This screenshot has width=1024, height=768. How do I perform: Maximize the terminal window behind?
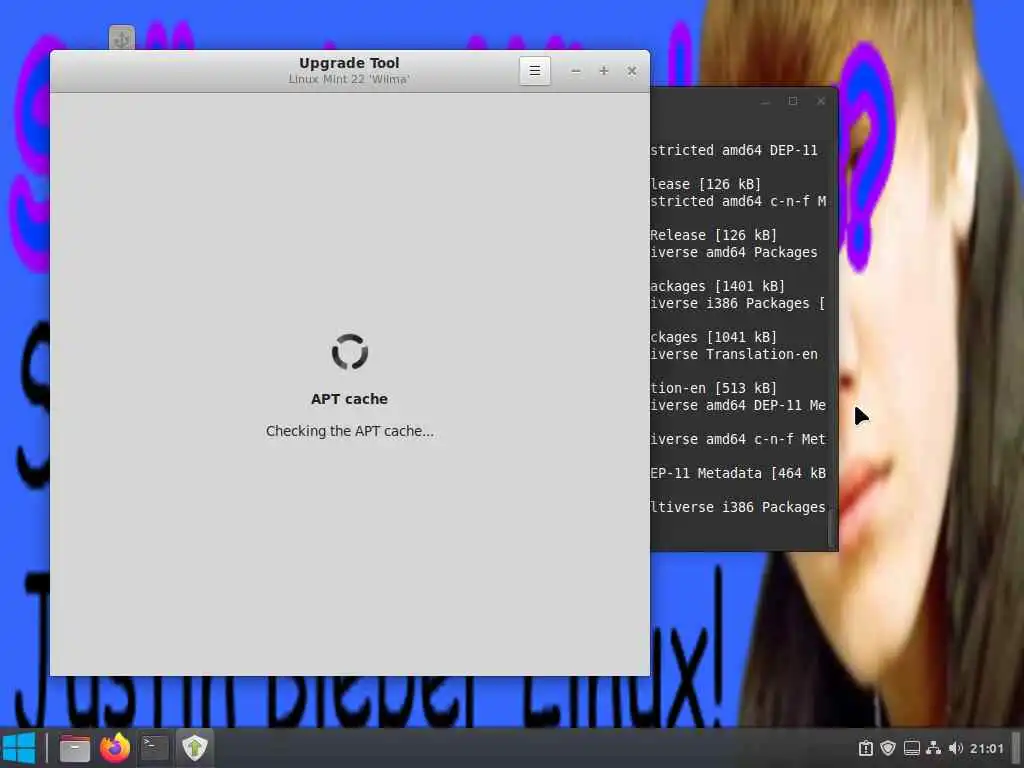tap(793, 101)
